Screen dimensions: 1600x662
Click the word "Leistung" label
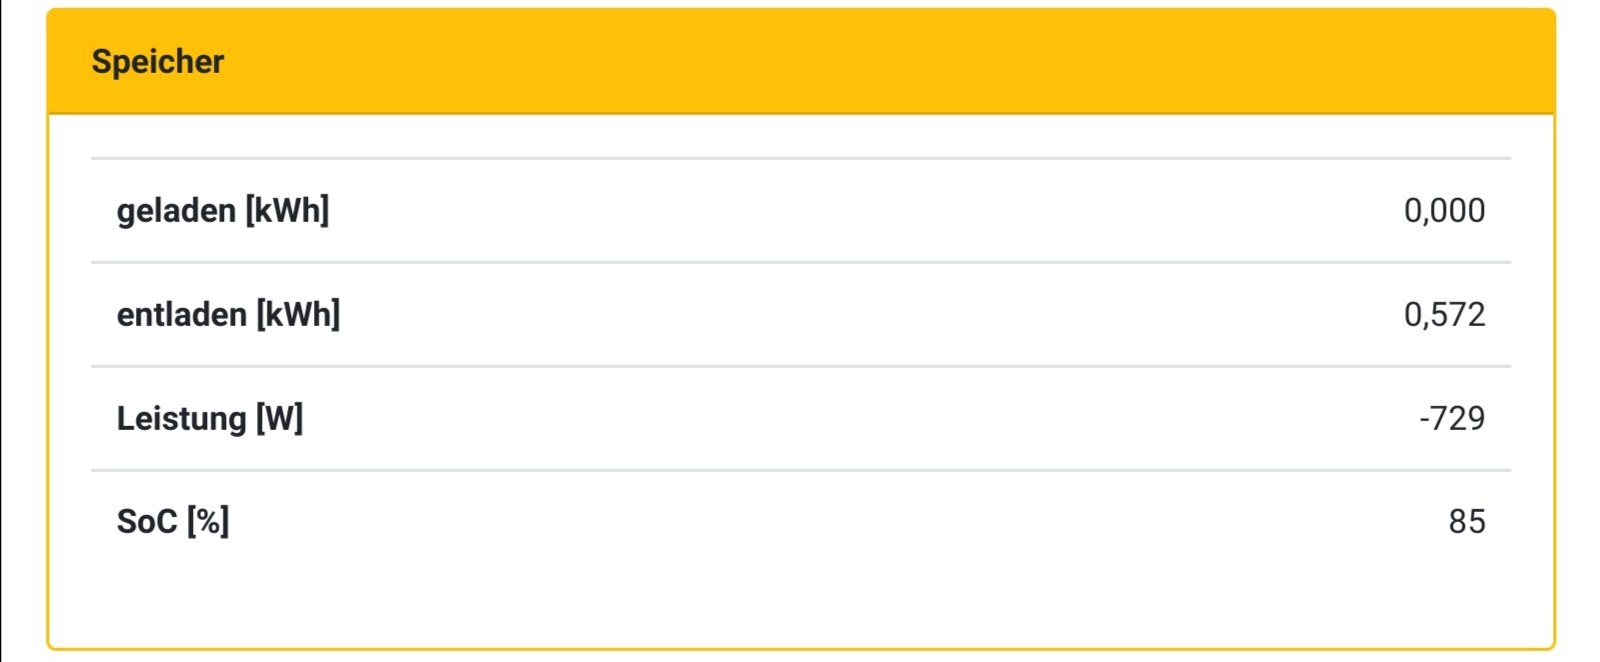pyautogui.click(x=181, y=419)
